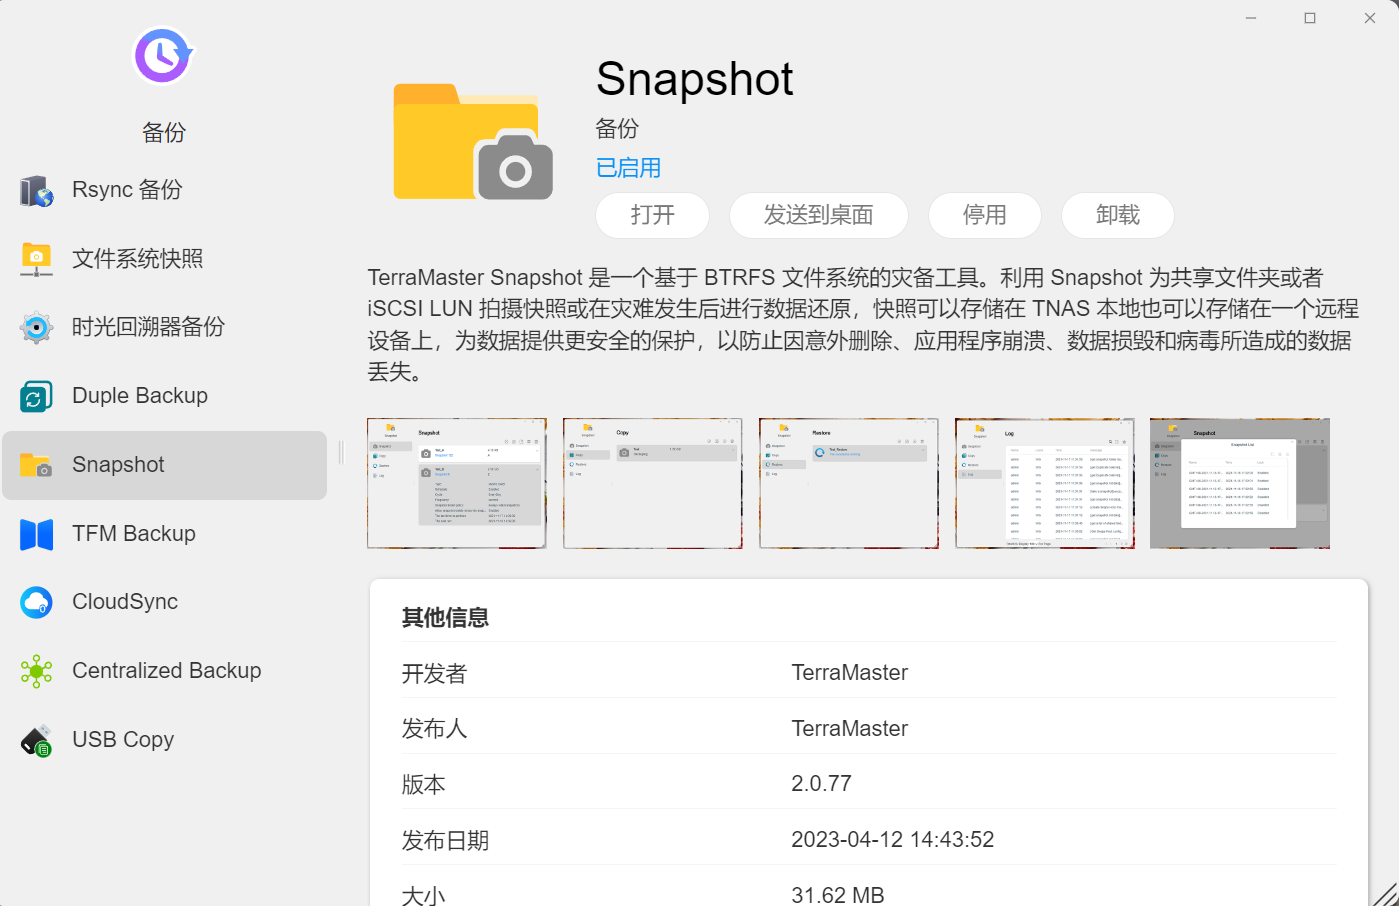Image resolution: width=1399 pixels, height=906 pixels.
Task: Click the 开发者 label
Action: tap(434, 673)
